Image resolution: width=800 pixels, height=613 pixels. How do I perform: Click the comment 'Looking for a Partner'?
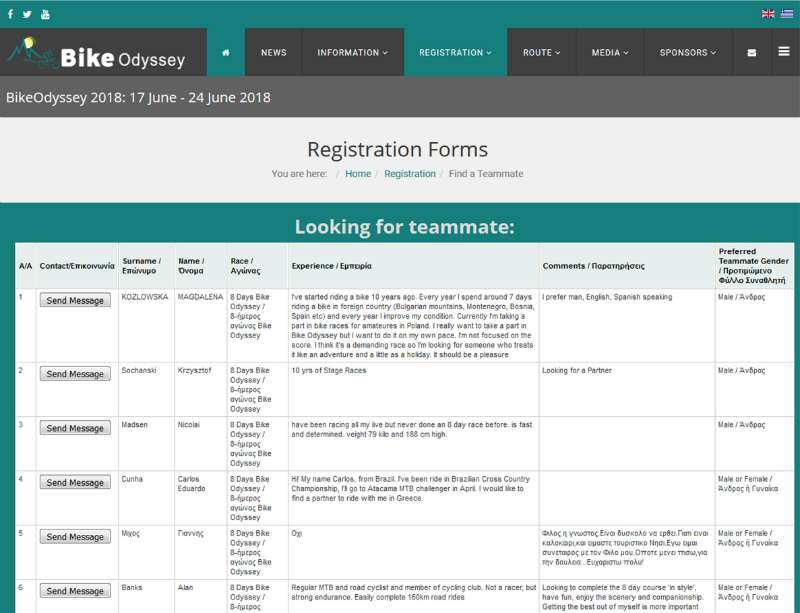pos(577,371)
